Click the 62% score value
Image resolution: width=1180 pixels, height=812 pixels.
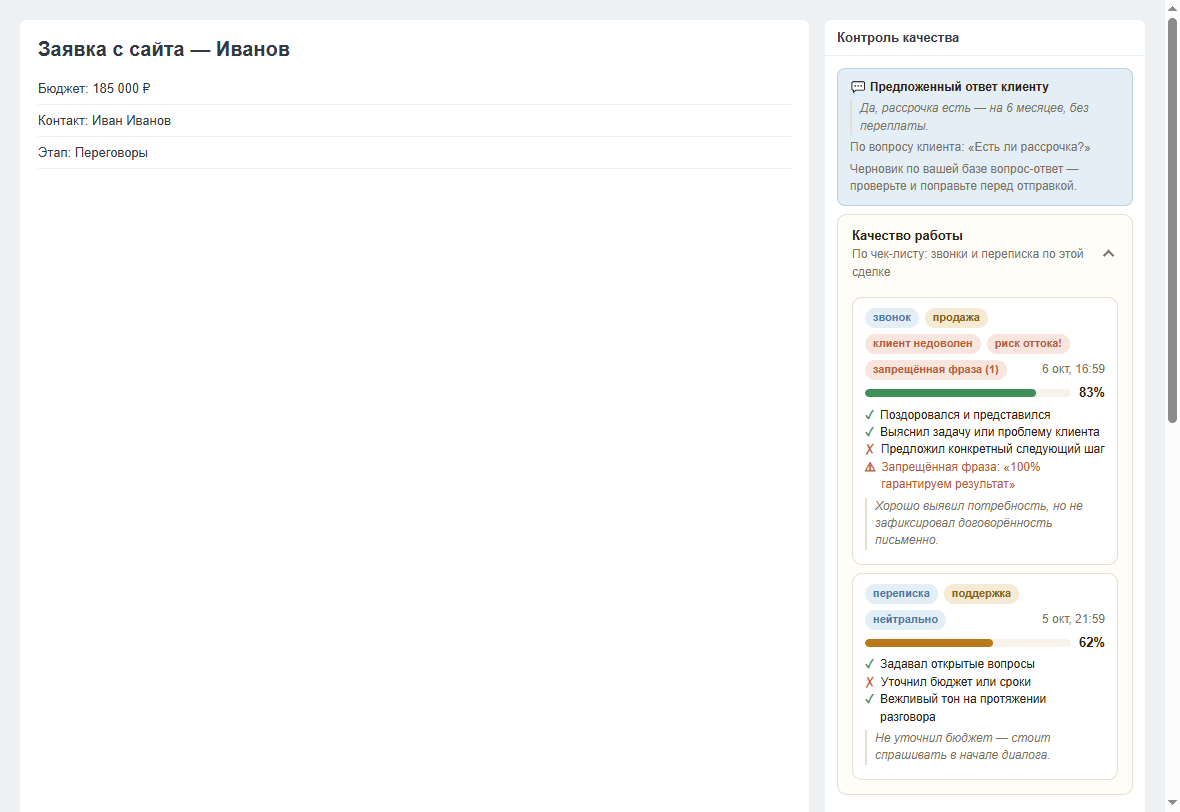click(x=1092, y=643)
